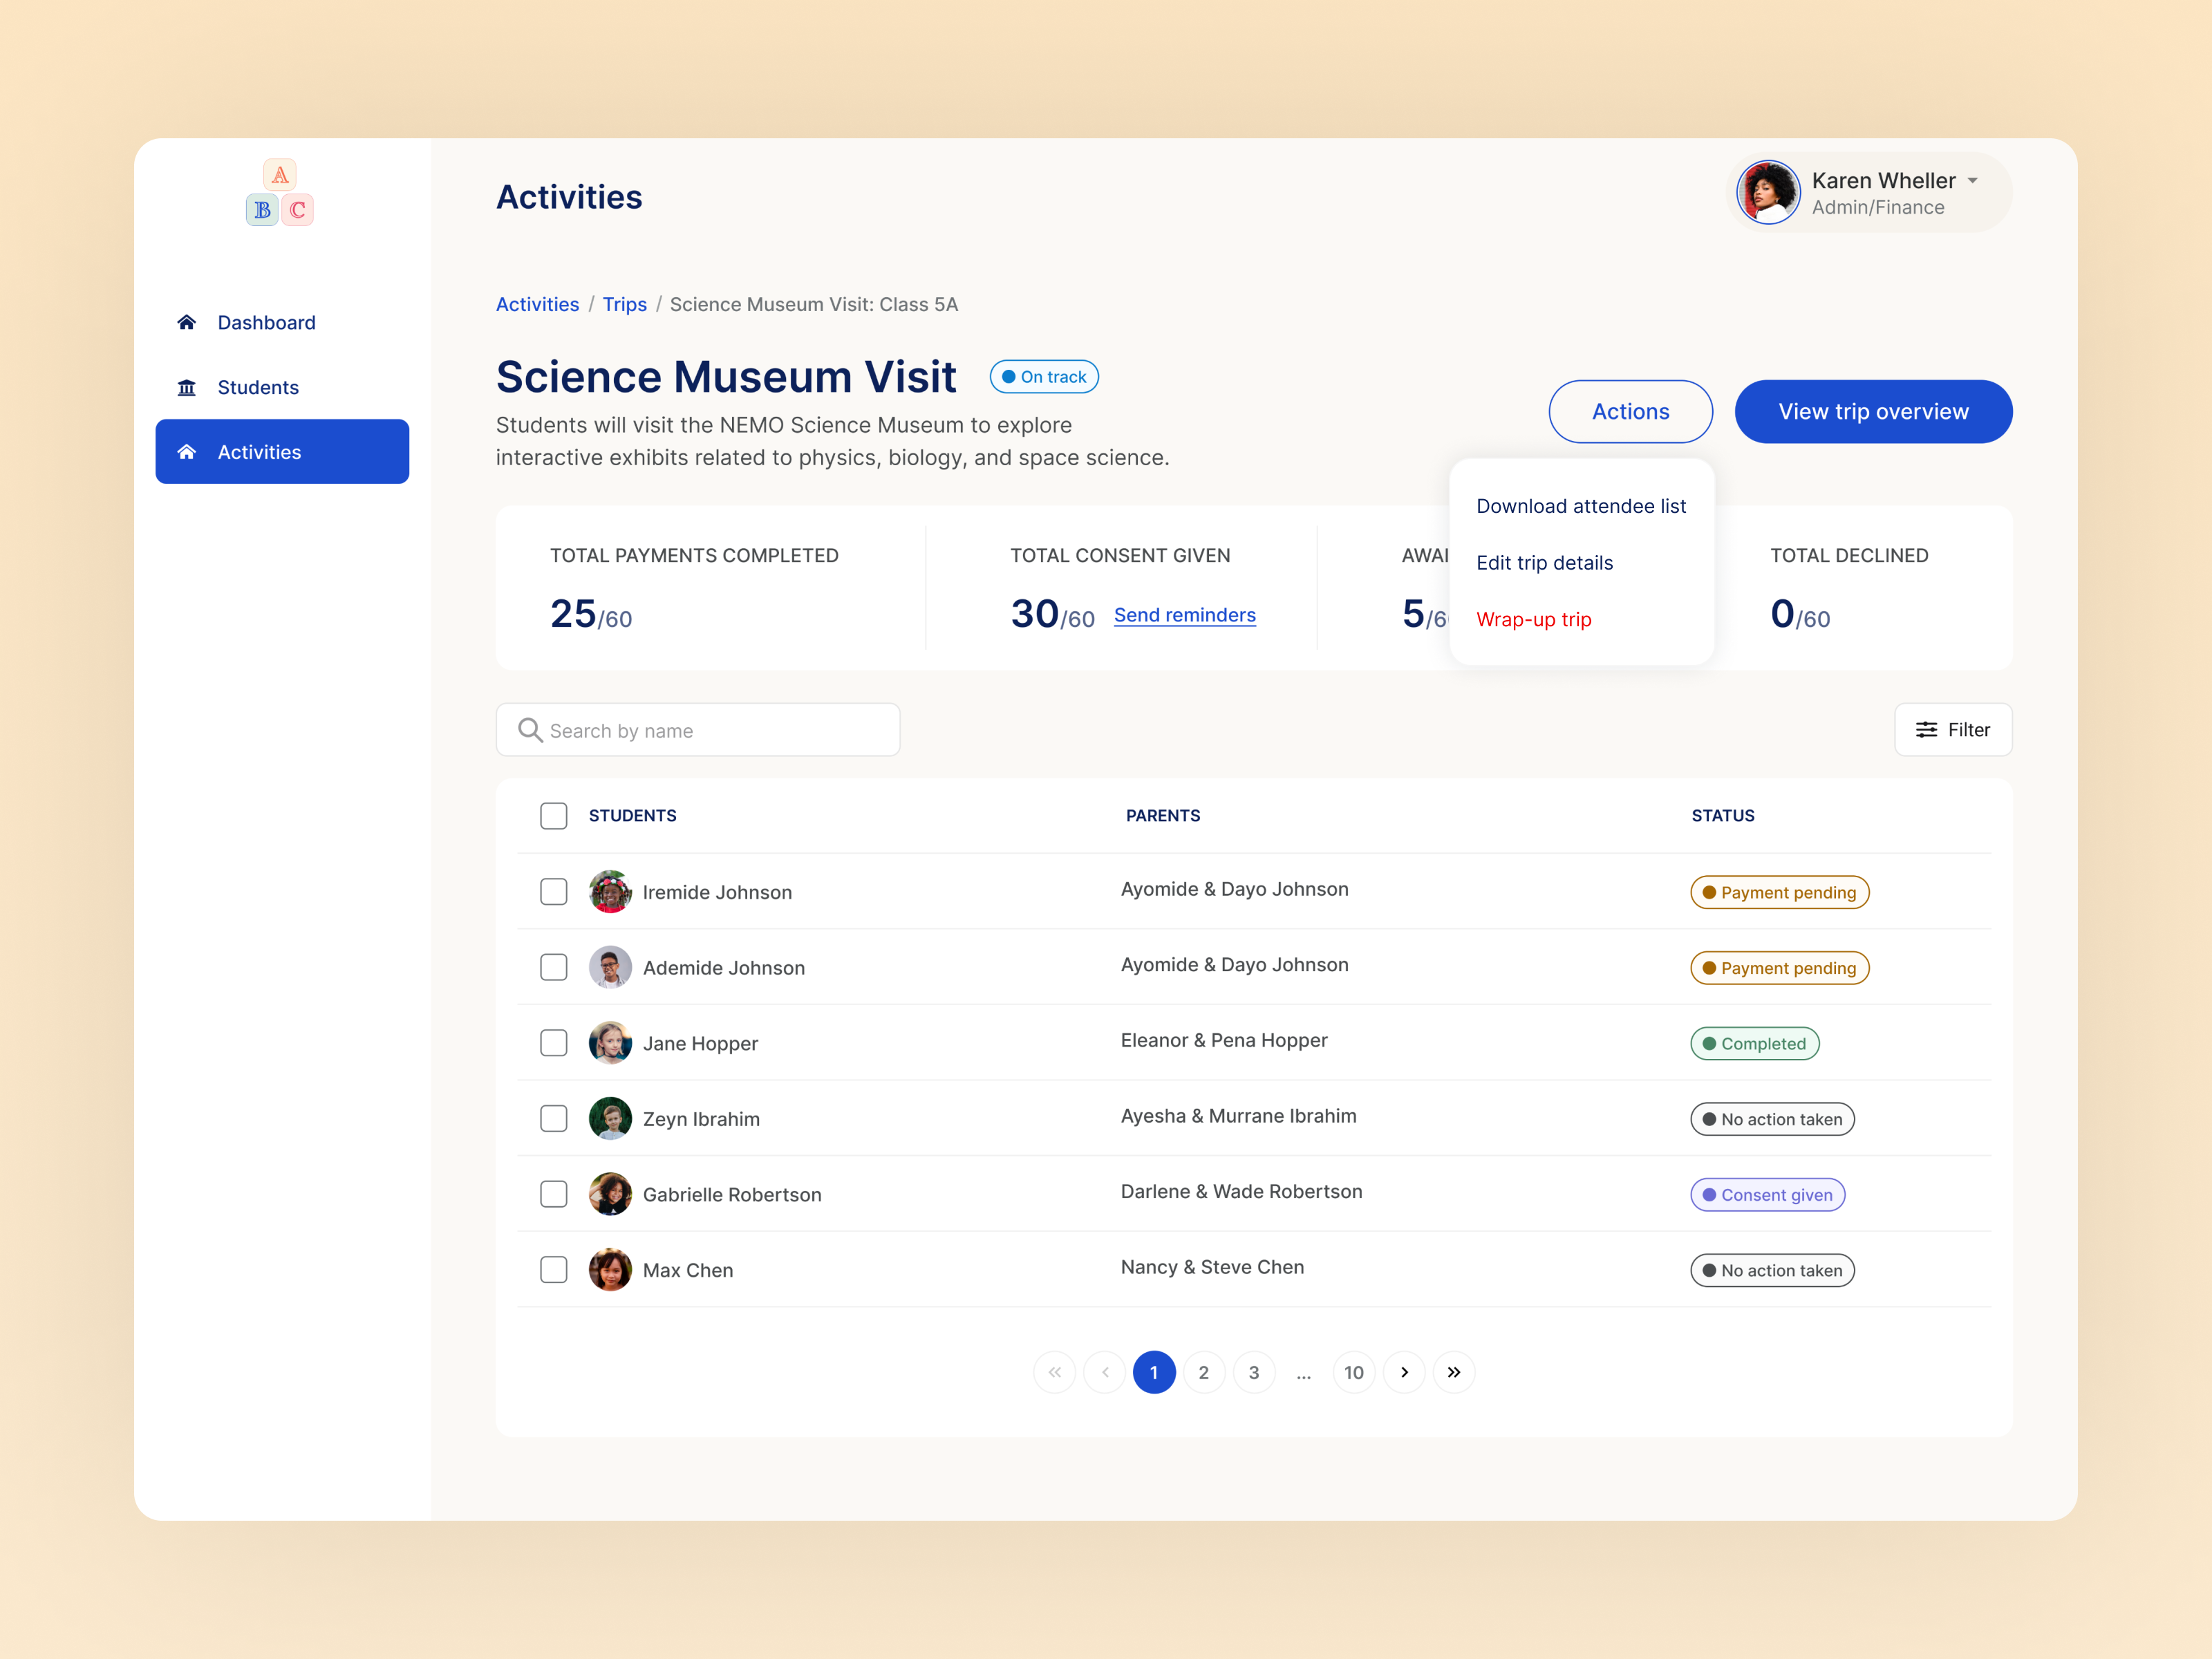Image resolution: width=2212 pixels, height=1659 pixels.
Task: Click the Students building icon
Action: click(x=187, y=387)
